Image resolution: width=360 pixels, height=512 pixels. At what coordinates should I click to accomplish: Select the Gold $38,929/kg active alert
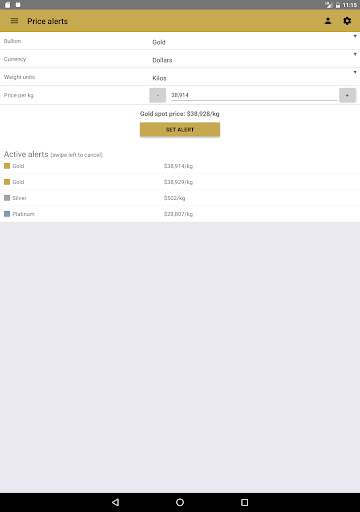(x=180, y=182)
